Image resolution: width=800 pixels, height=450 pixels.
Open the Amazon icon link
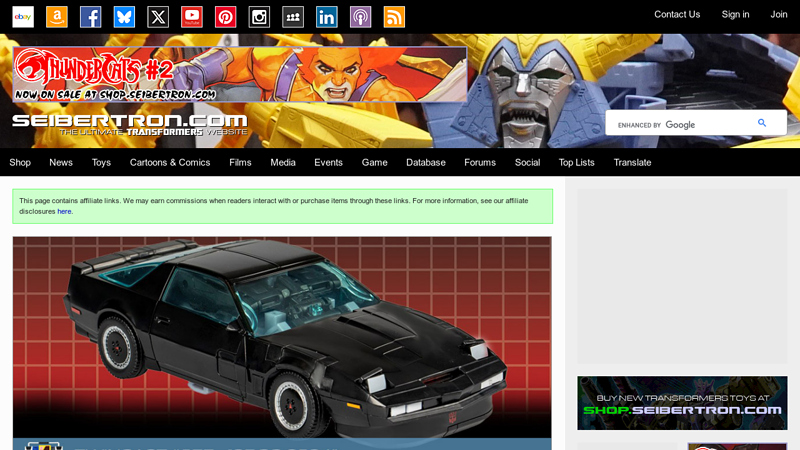coord(57,17)
